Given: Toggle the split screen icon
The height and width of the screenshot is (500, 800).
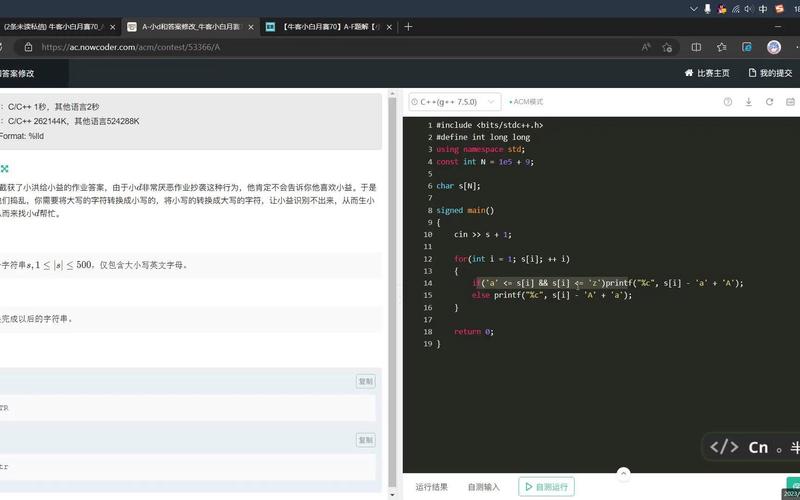Looking at the screenshot, I should pos(696,47).
